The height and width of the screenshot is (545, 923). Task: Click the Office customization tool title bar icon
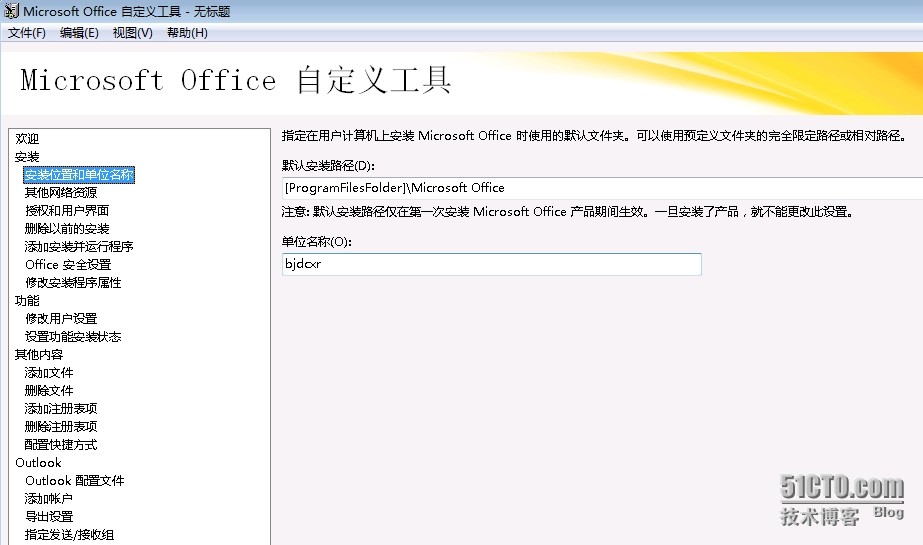click(x=11, y=11)
